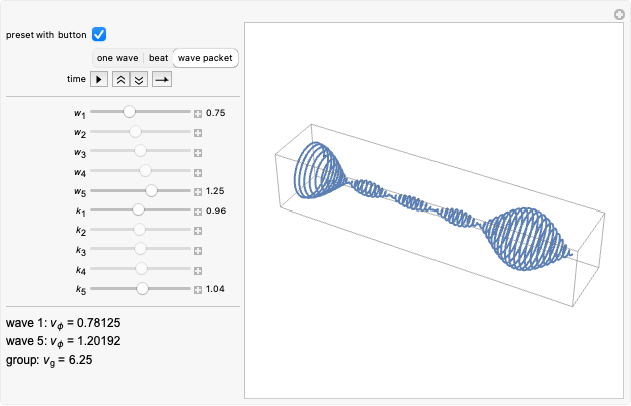The height and width of the screenshot is (406, 631).
Task: Select the one wave preset
Action: tap(118, 58)
